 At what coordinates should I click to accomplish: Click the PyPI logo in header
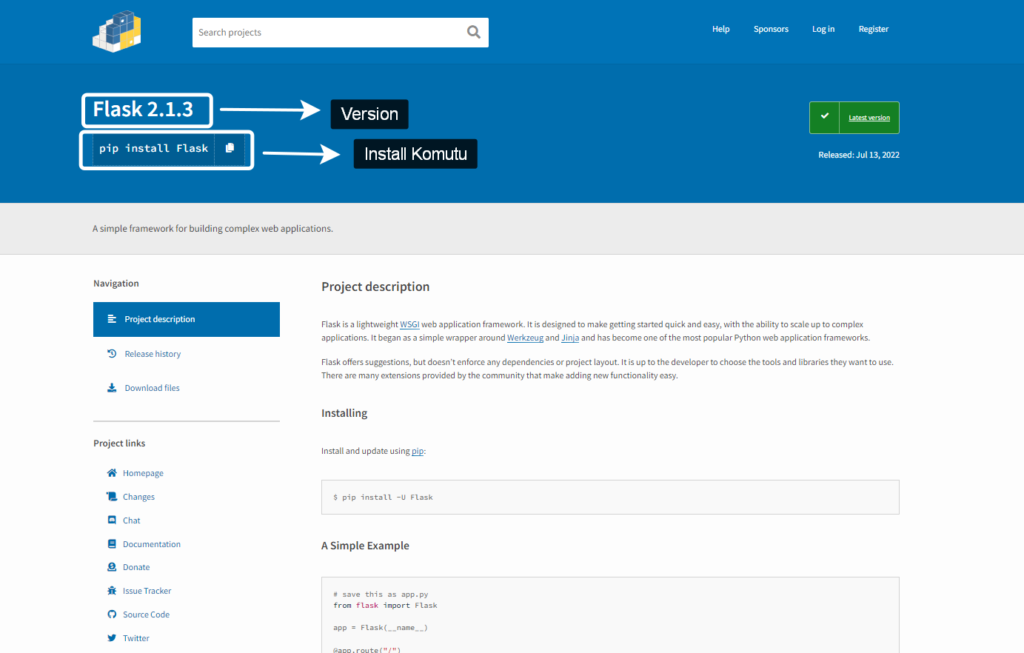[x=117, y=31]
